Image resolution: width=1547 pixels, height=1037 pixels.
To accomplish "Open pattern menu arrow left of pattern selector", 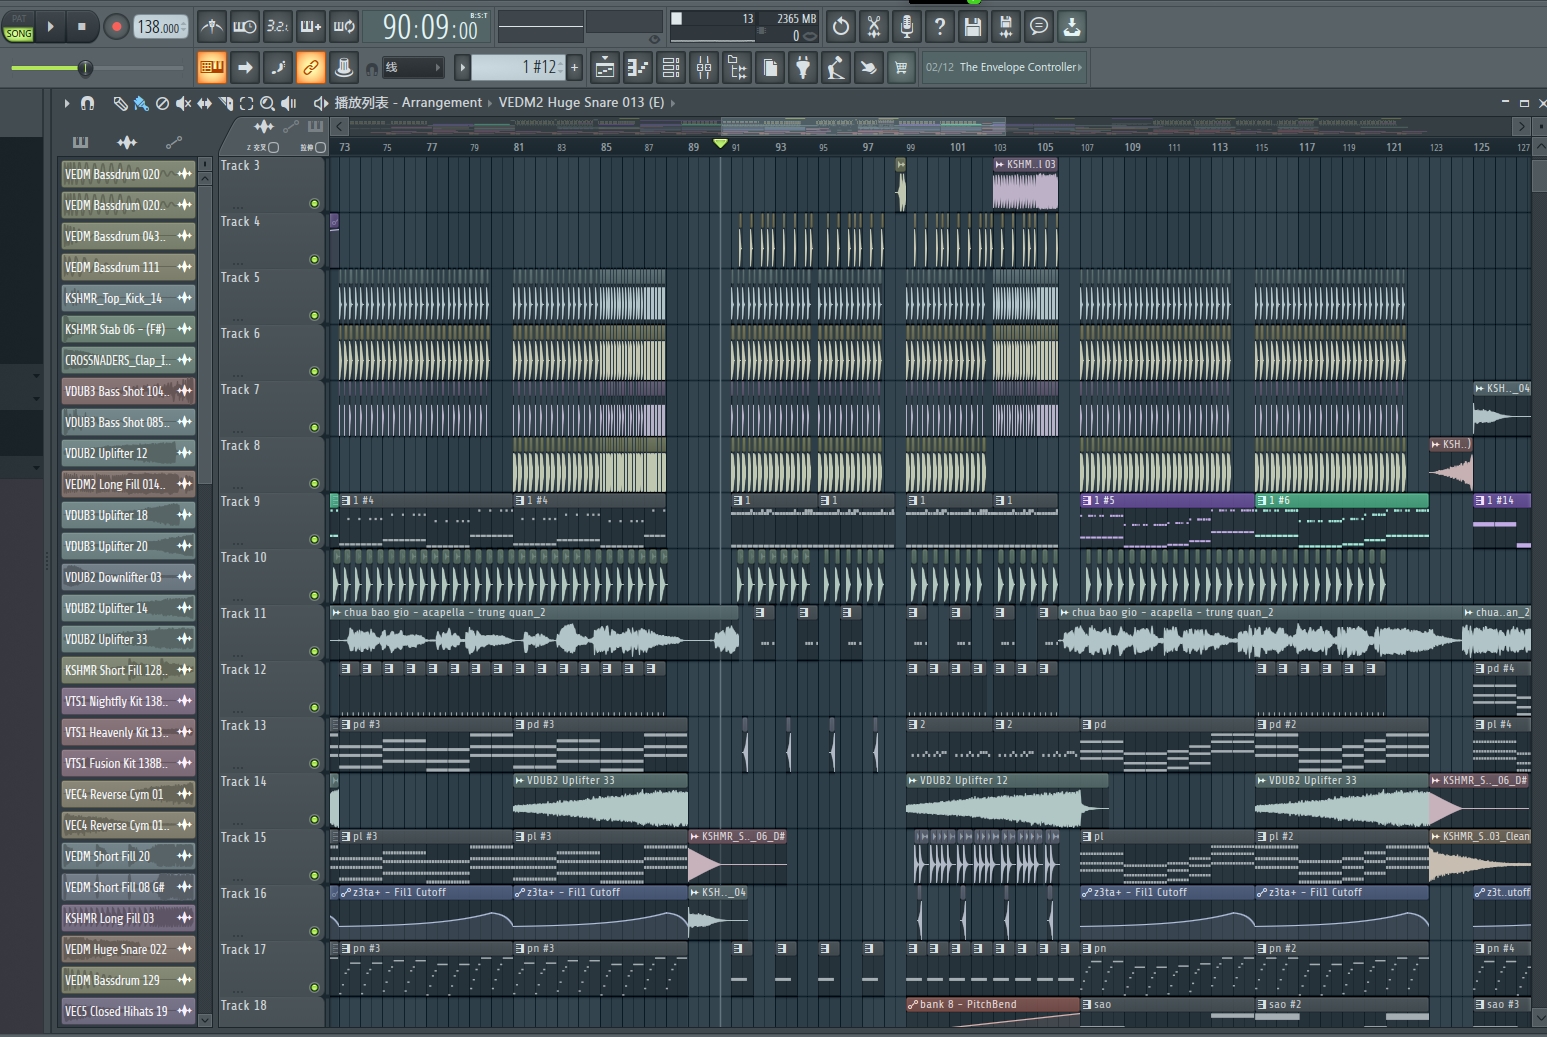I will [x=462, y=68].
